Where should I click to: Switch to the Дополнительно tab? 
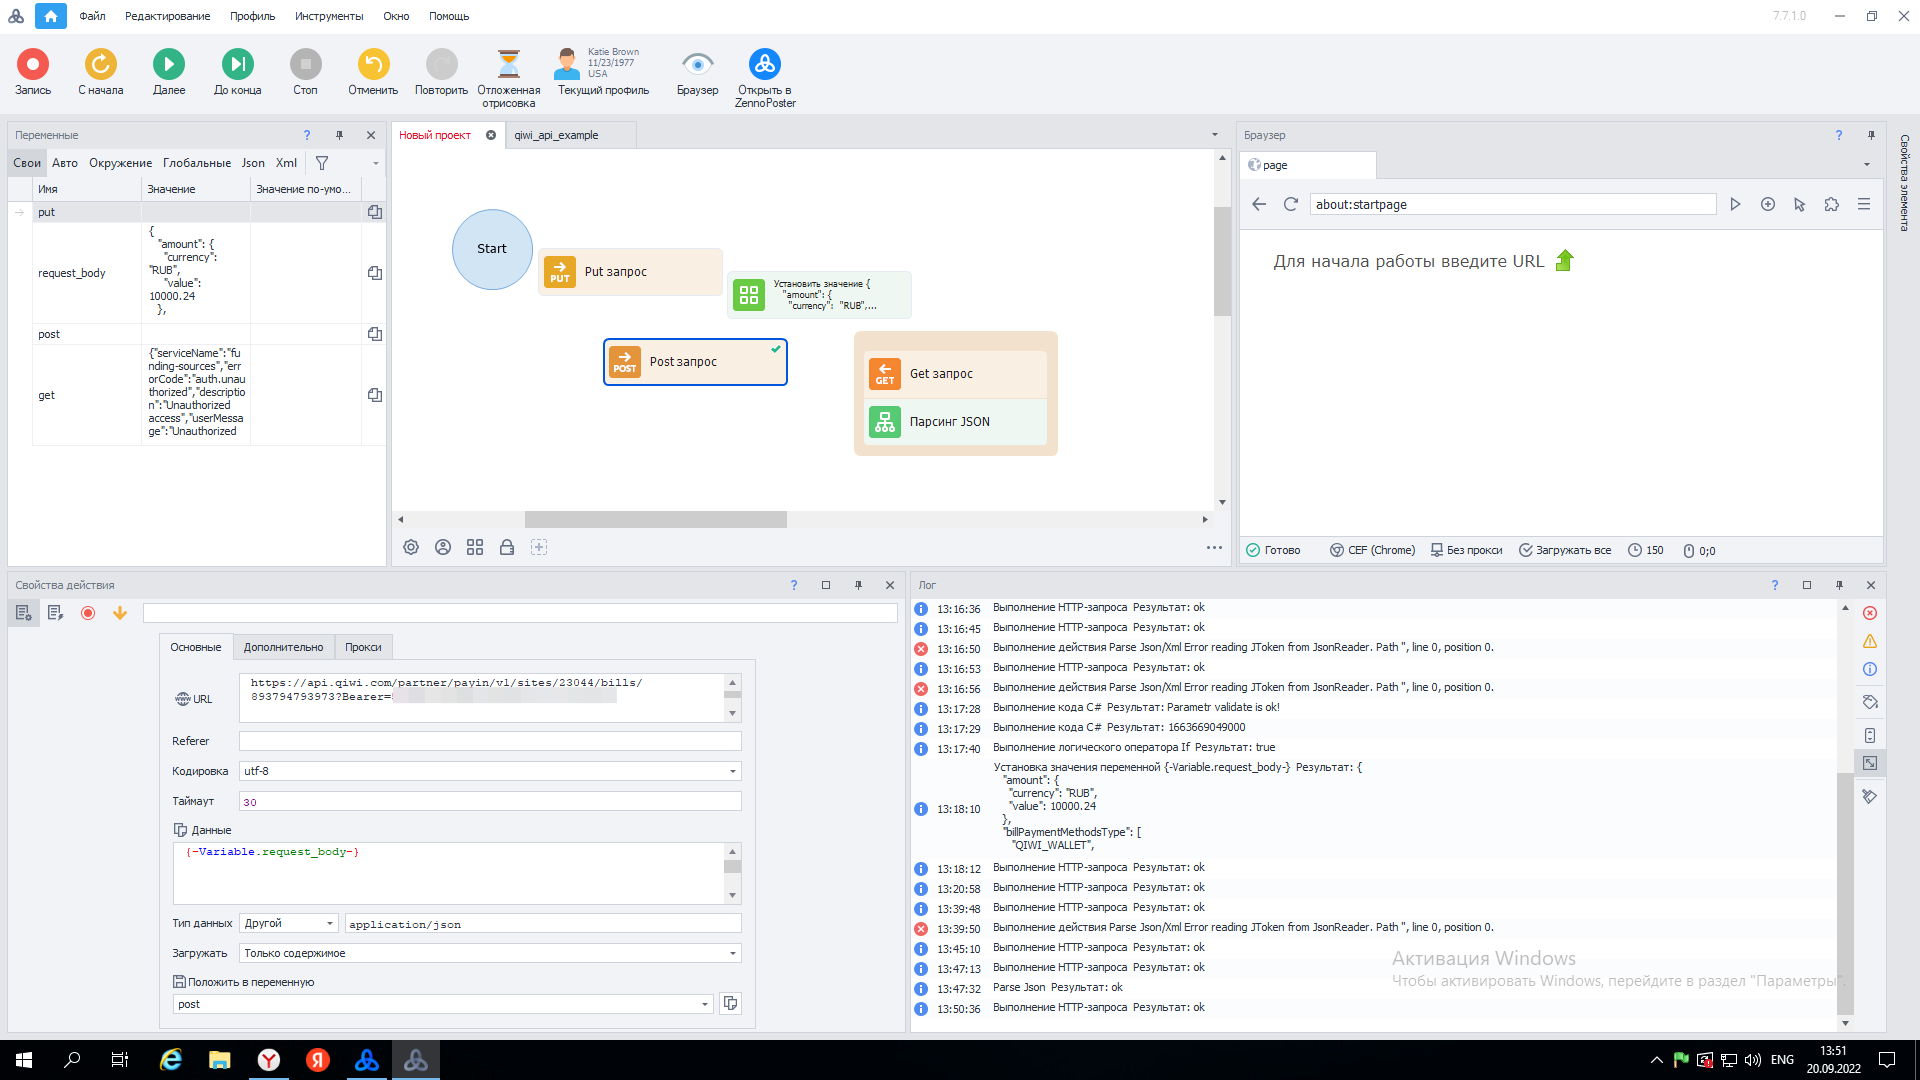[x=284, y=647]
